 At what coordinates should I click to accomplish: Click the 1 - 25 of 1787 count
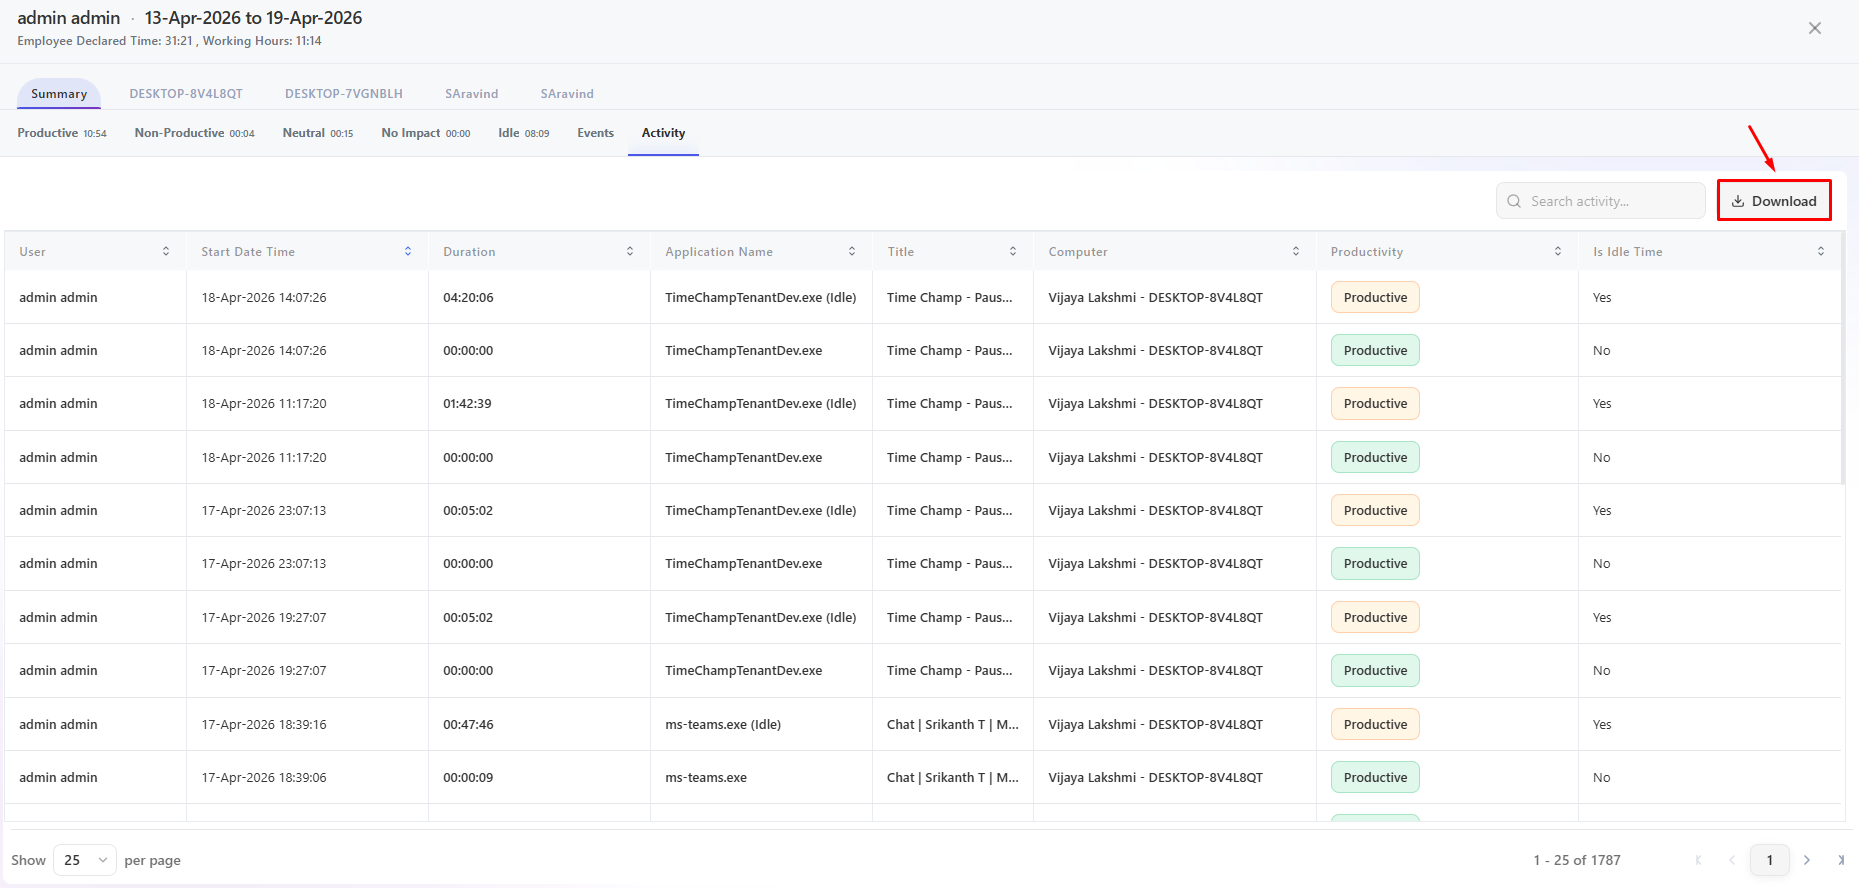(1577, 860)
